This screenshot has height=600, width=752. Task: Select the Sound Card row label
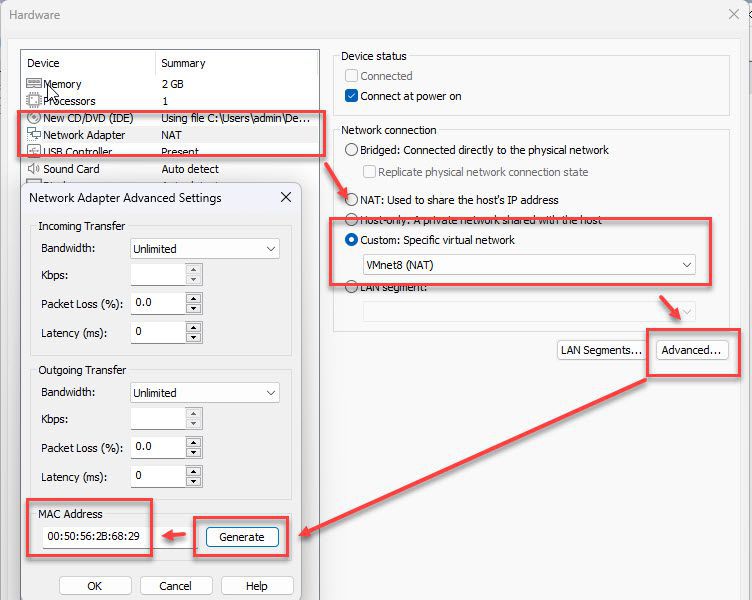pyautogui.click(x=71, y=169)
